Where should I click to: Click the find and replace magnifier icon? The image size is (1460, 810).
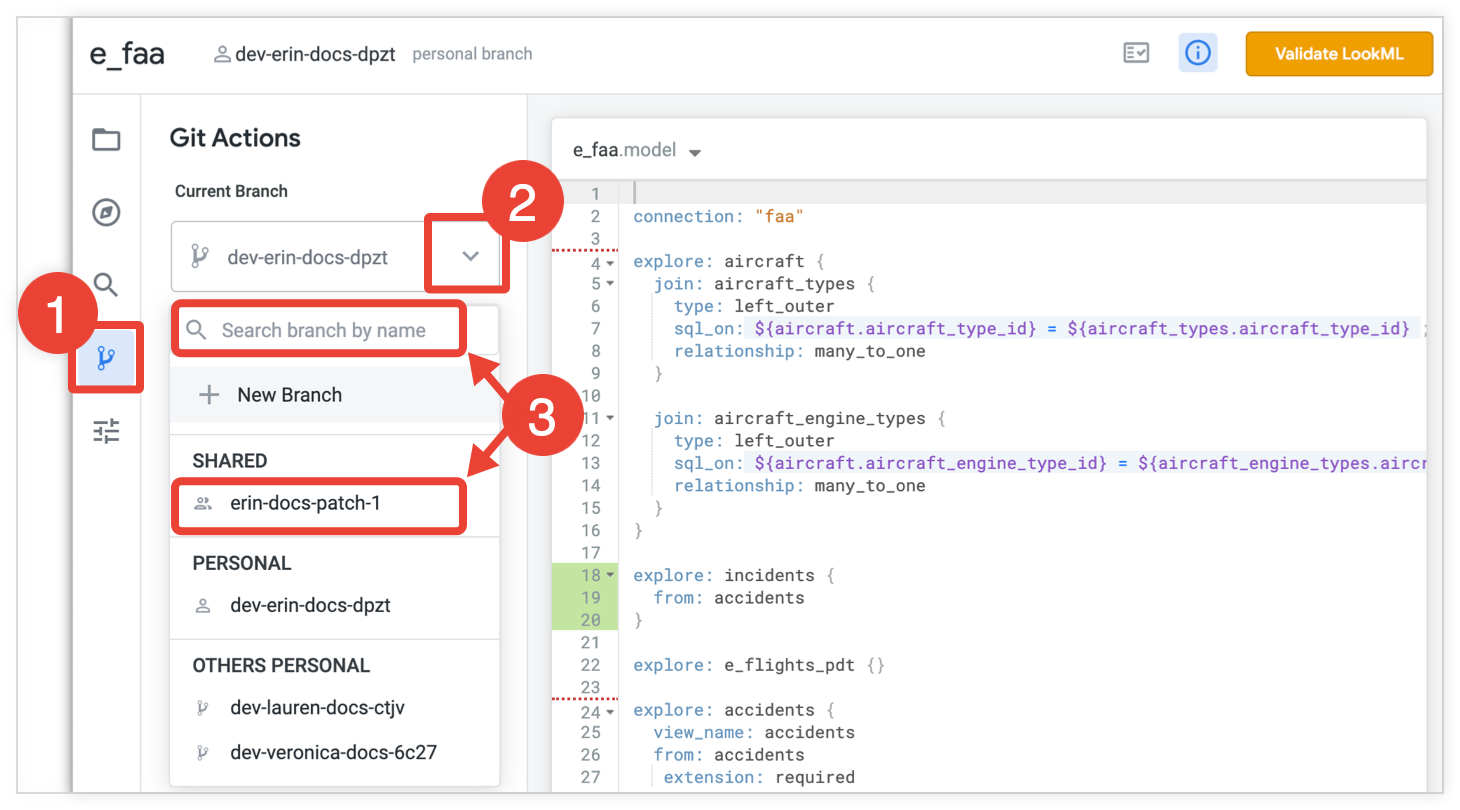(x=106, y=285)
